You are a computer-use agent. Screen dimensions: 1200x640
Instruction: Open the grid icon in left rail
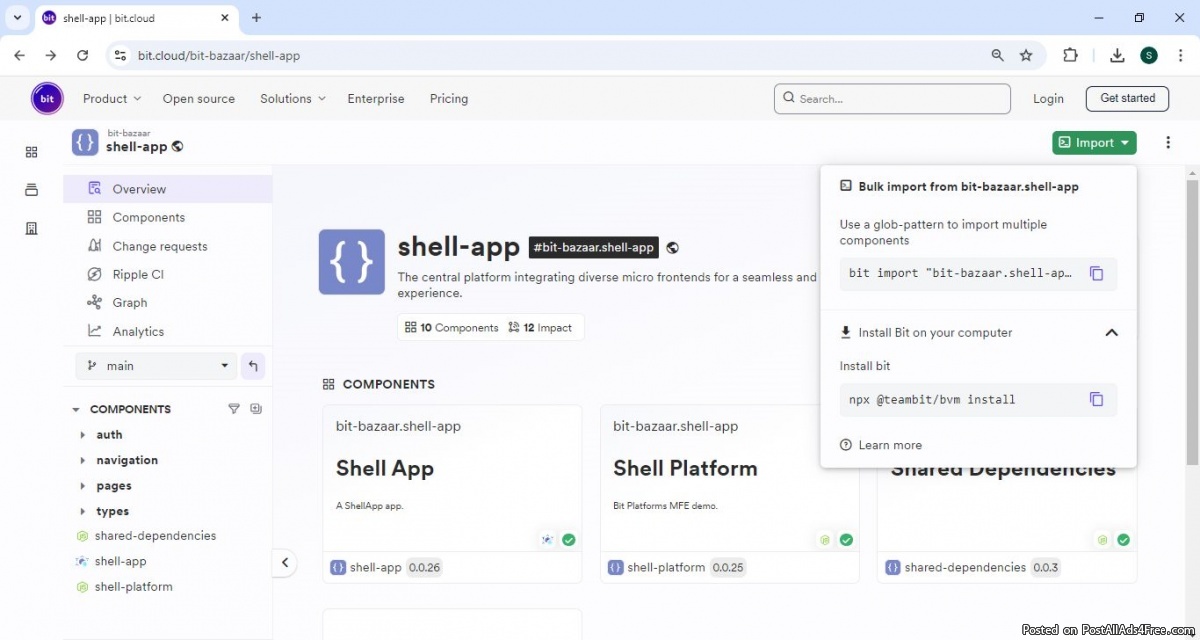click(31, 152)
